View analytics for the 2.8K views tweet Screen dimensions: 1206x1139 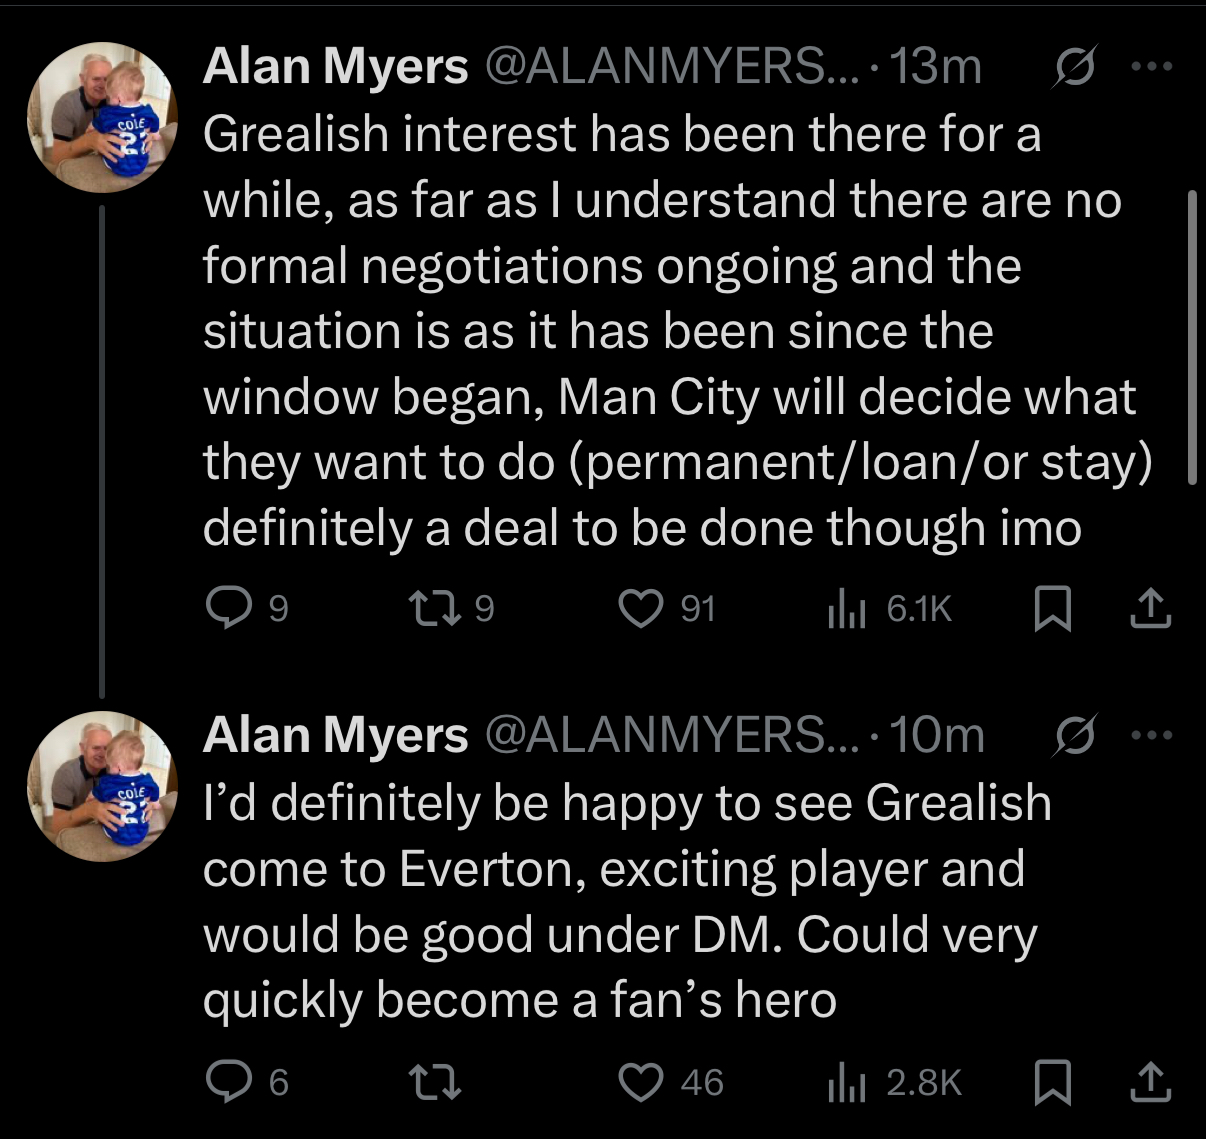click(x=846, y=1083)
